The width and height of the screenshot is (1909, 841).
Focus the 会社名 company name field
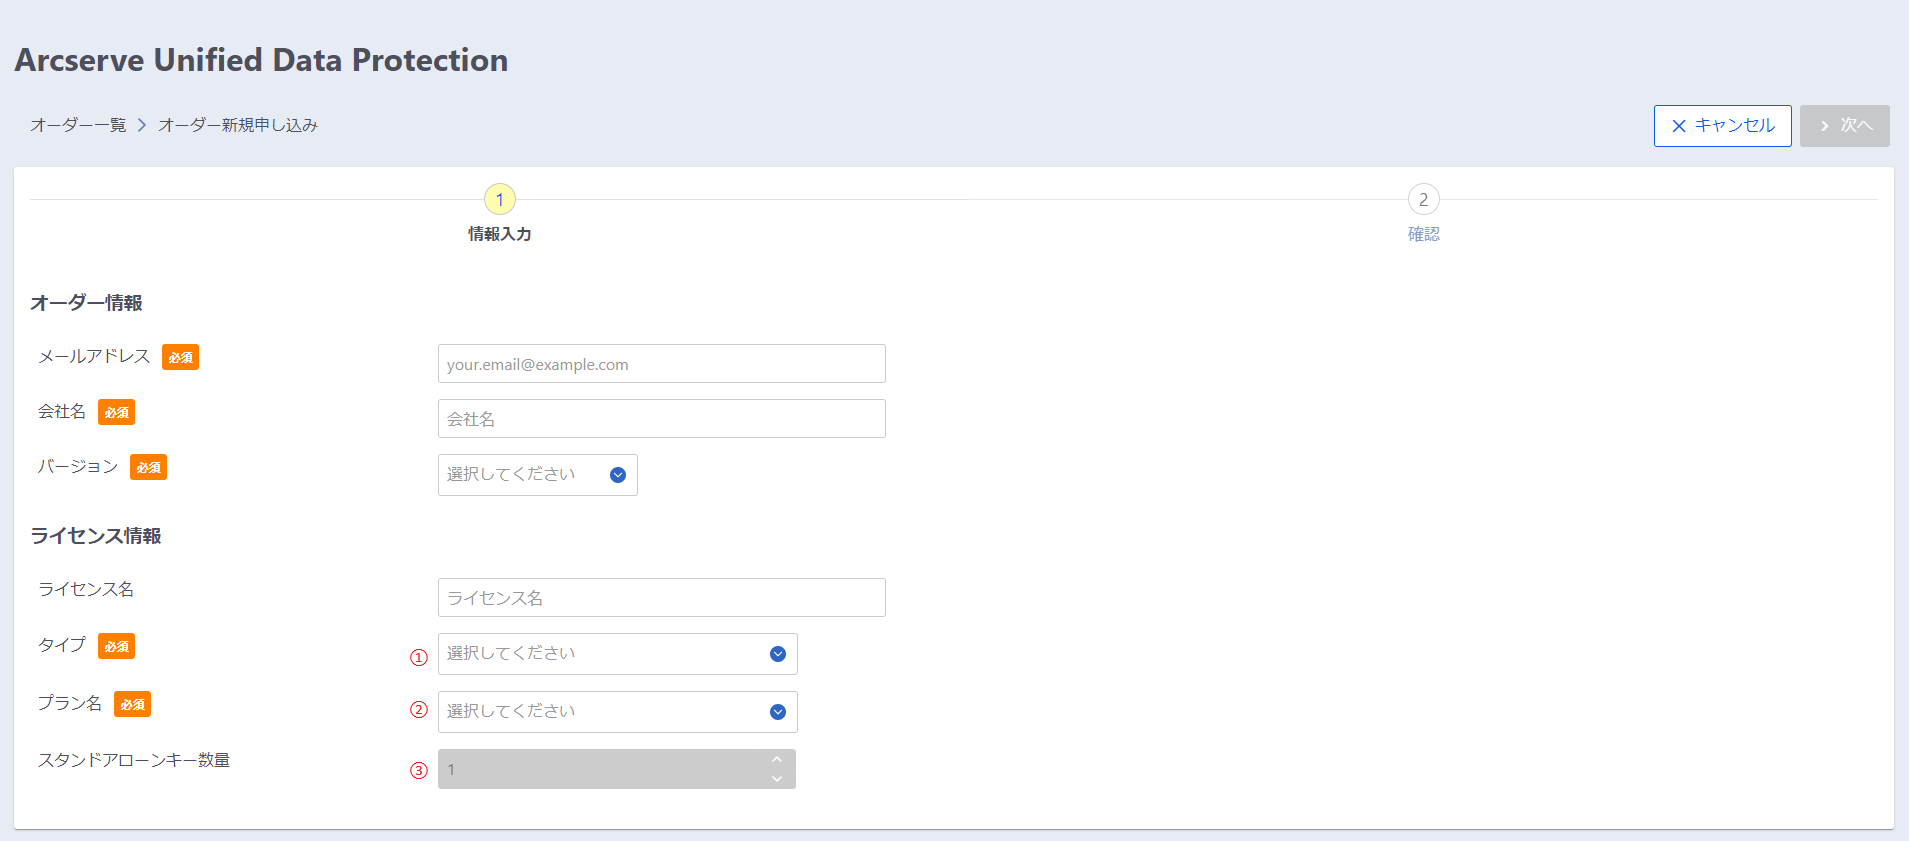point(661,419)
